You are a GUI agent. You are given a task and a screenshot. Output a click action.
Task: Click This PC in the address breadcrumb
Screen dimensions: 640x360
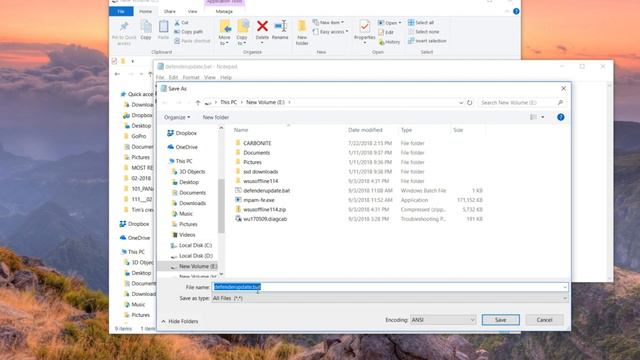pyautogui.click(x=228, y=102)
